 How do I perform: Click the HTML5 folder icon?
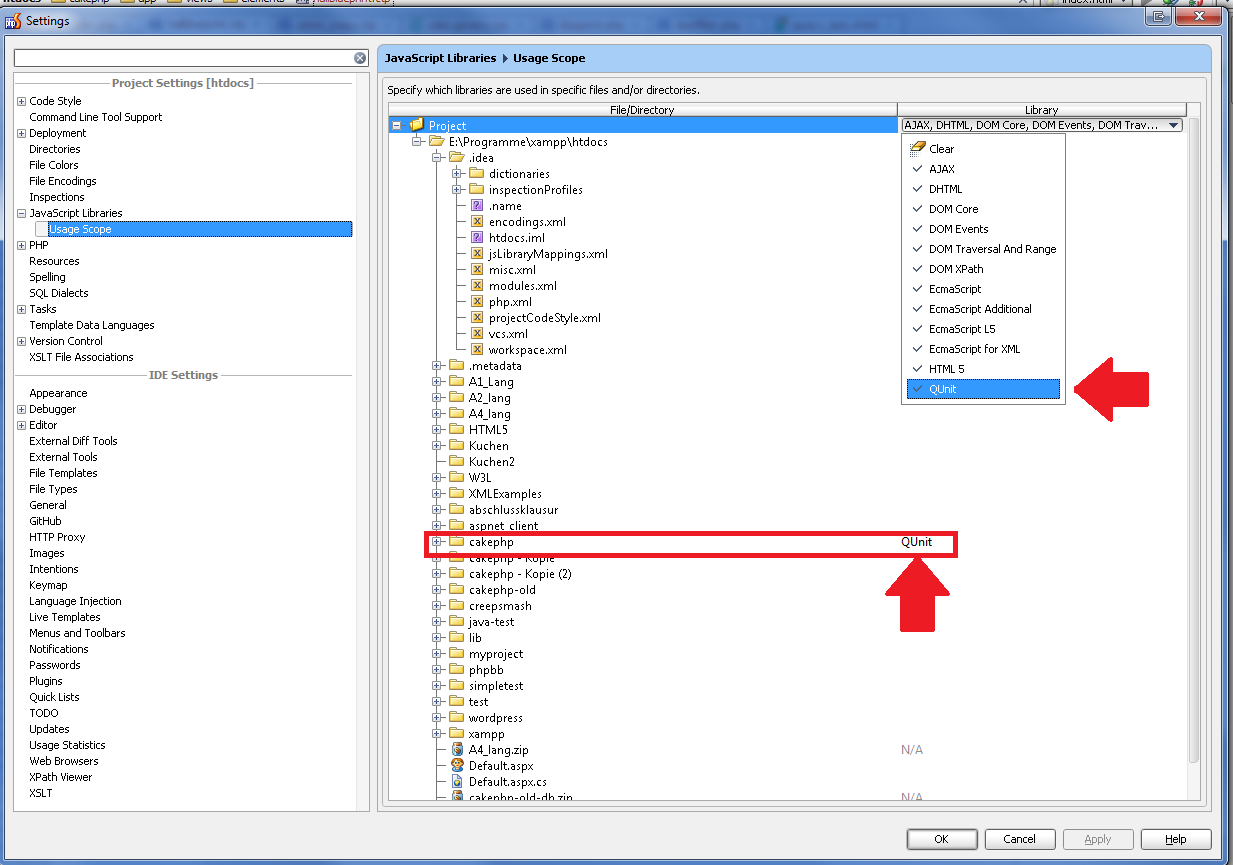457,429
